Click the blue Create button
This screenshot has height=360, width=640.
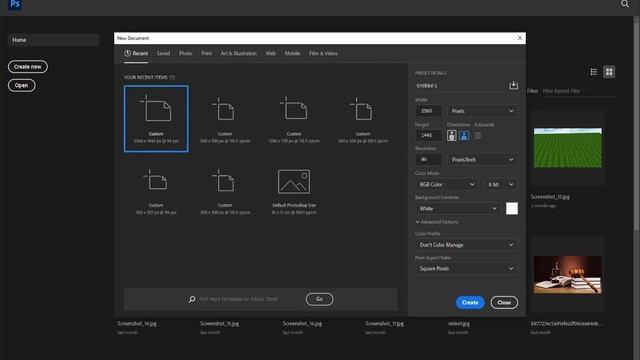[470, 302]
